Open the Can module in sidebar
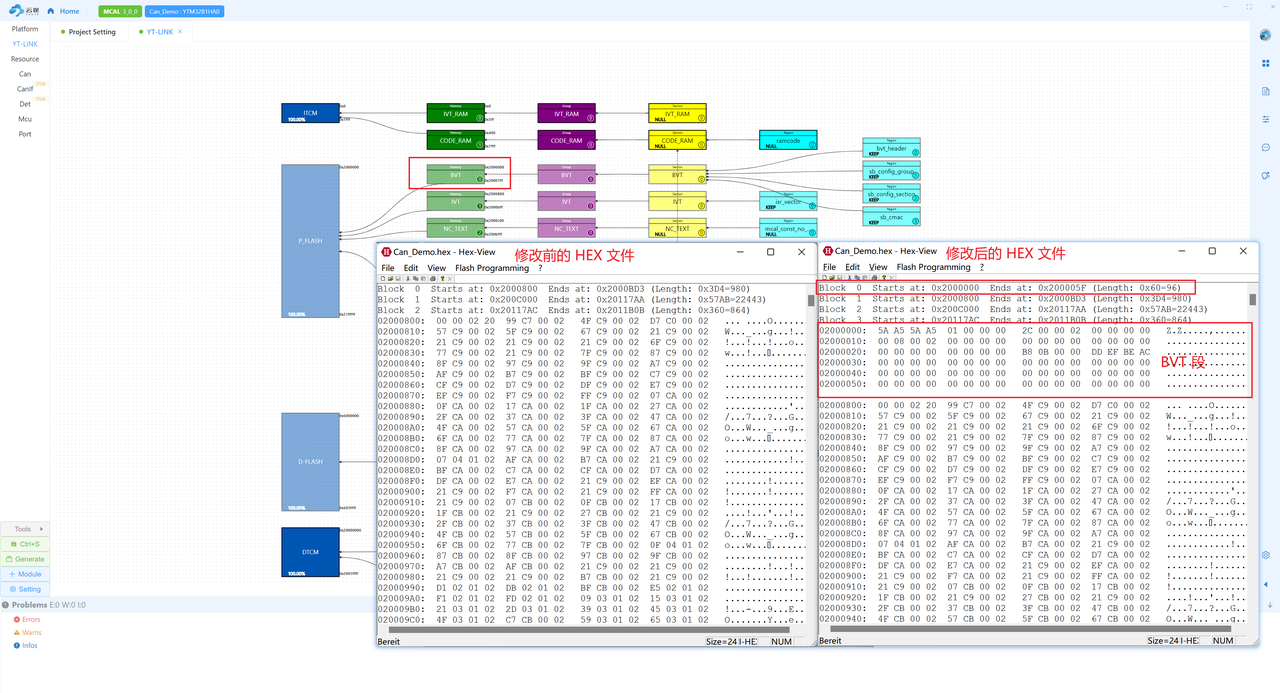This screenshot has width=1280, height=693. pyautogui.click(x=25, y=74)
